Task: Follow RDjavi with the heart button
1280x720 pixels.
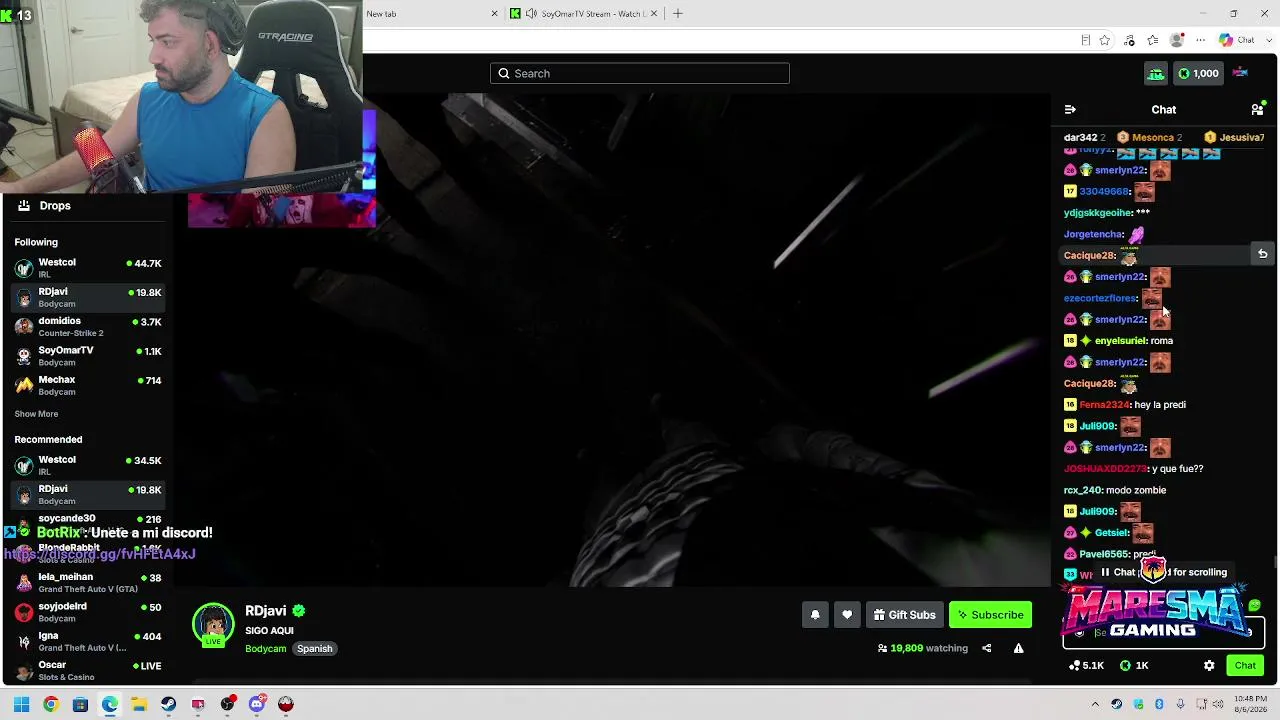Action: (847, 615)
